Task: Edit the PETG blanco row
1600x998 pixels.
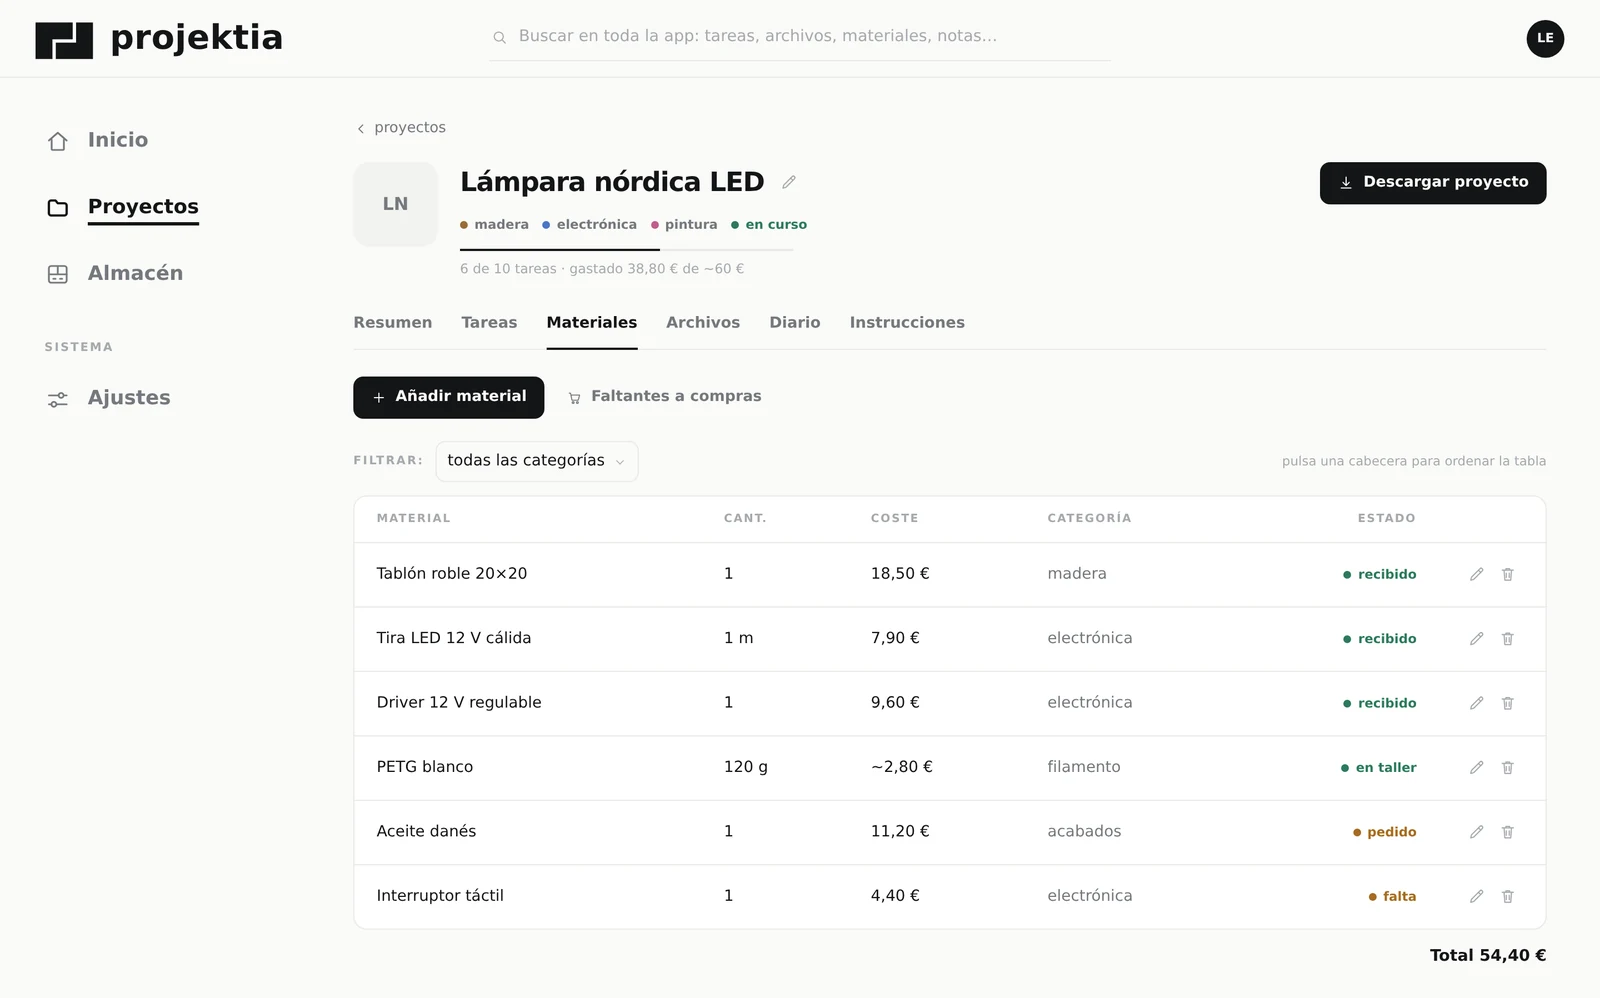Action: click(x=1476, y=767)
